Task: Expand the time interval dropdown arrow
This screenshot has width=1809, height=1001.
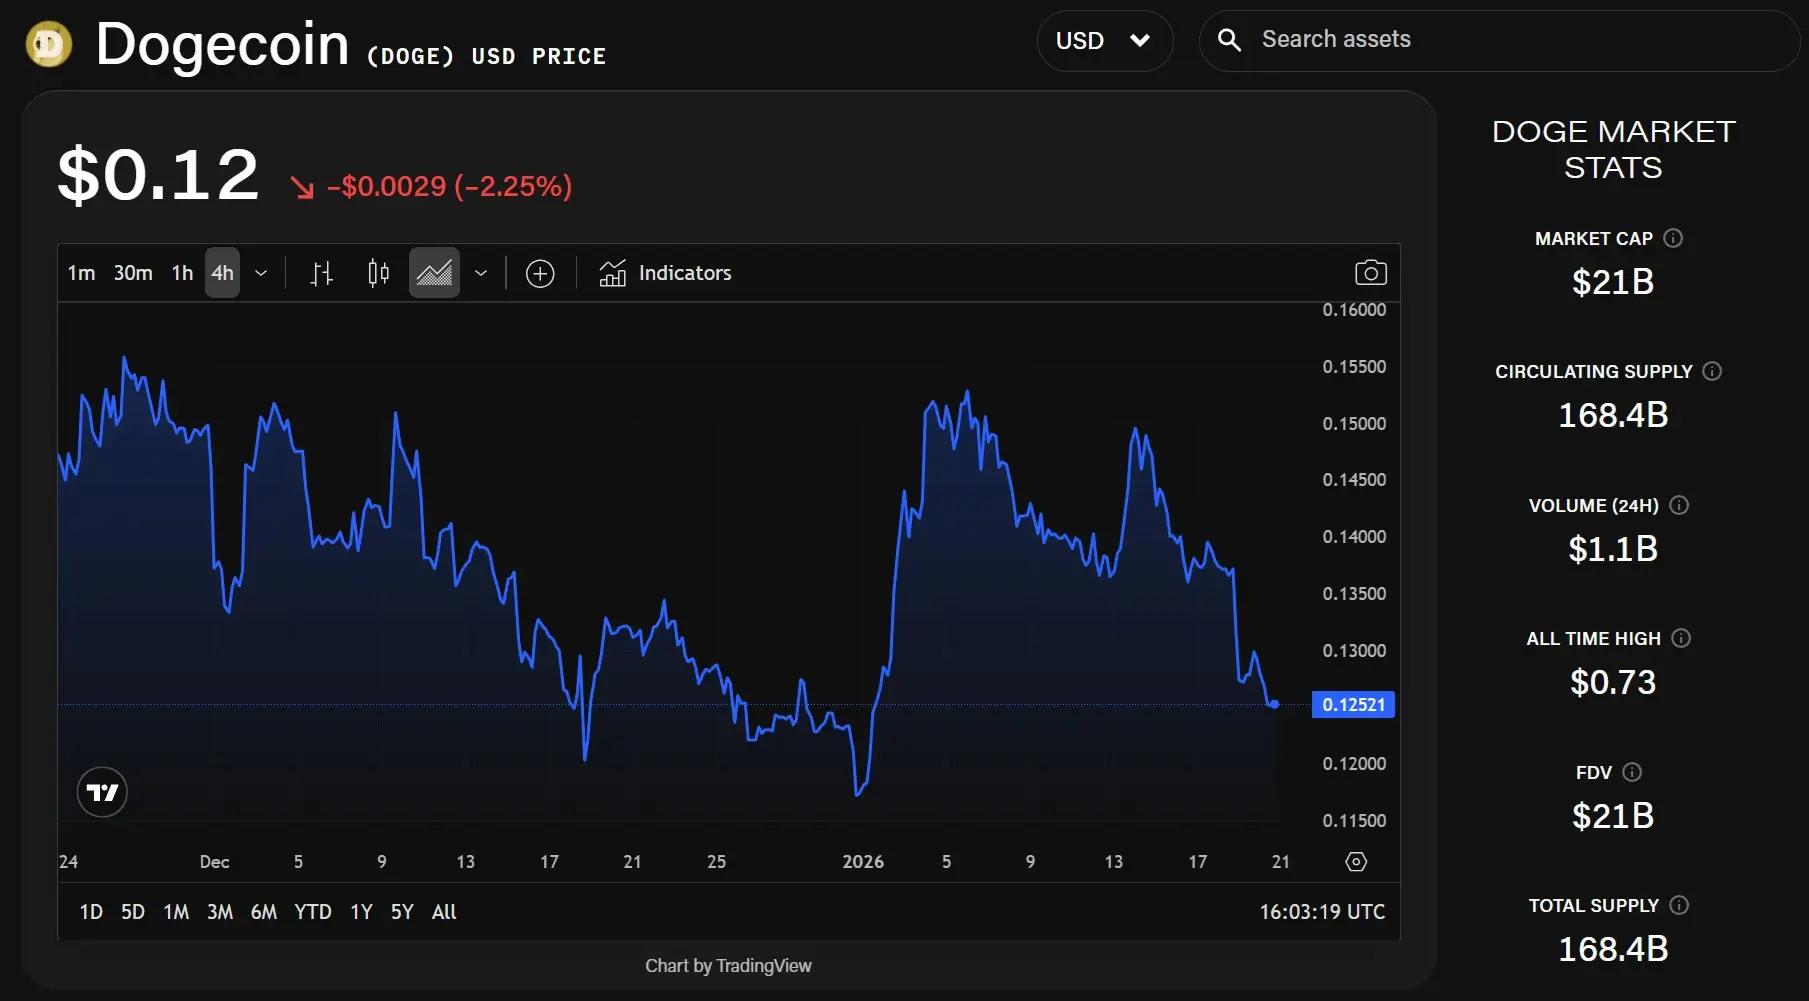Action: 261,273
